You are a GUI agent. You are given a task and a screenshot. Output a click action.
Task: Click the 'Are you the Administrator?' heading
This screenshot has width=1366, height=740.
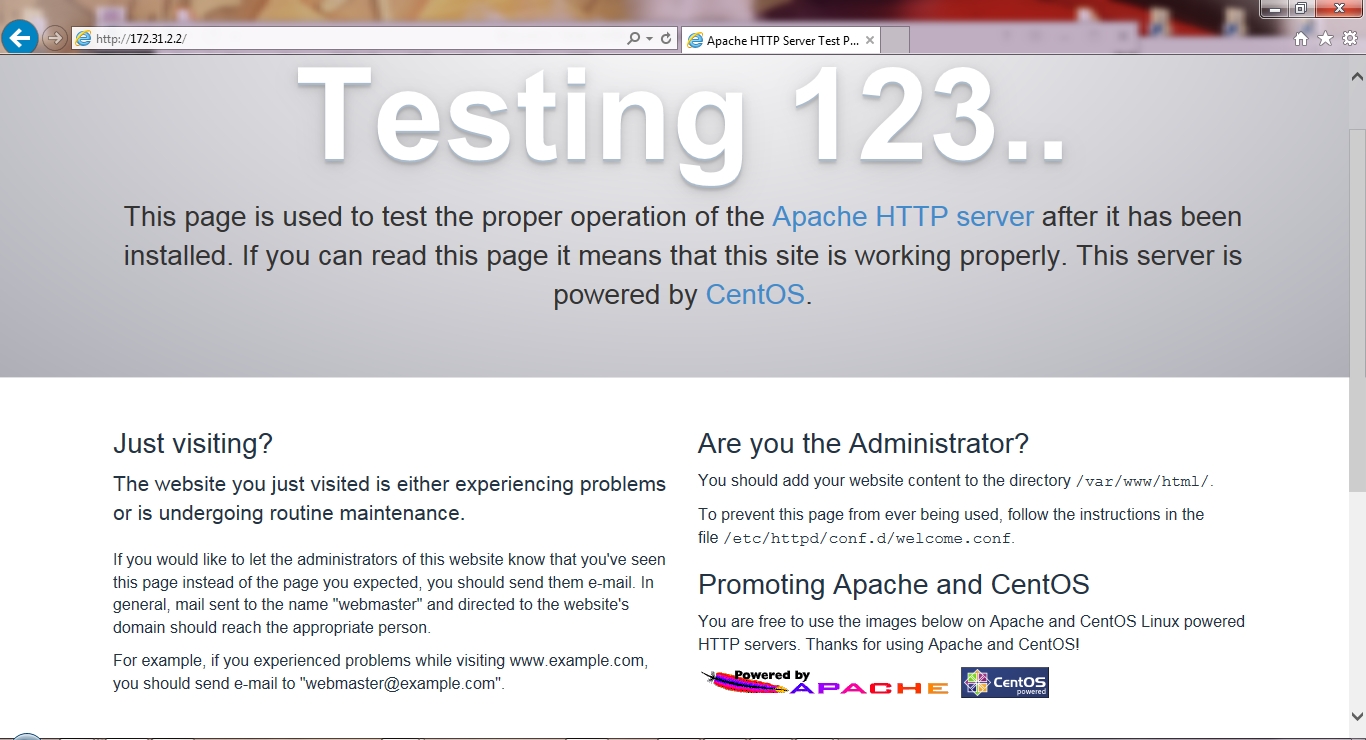pyautogui.click(x=863, y=444)
